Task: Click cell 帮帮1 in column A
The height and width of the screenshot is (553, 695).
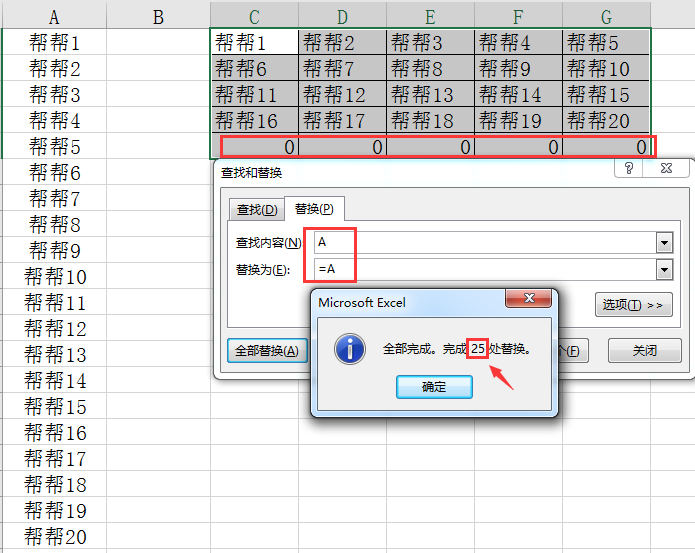Action: [x=54, y=42]
